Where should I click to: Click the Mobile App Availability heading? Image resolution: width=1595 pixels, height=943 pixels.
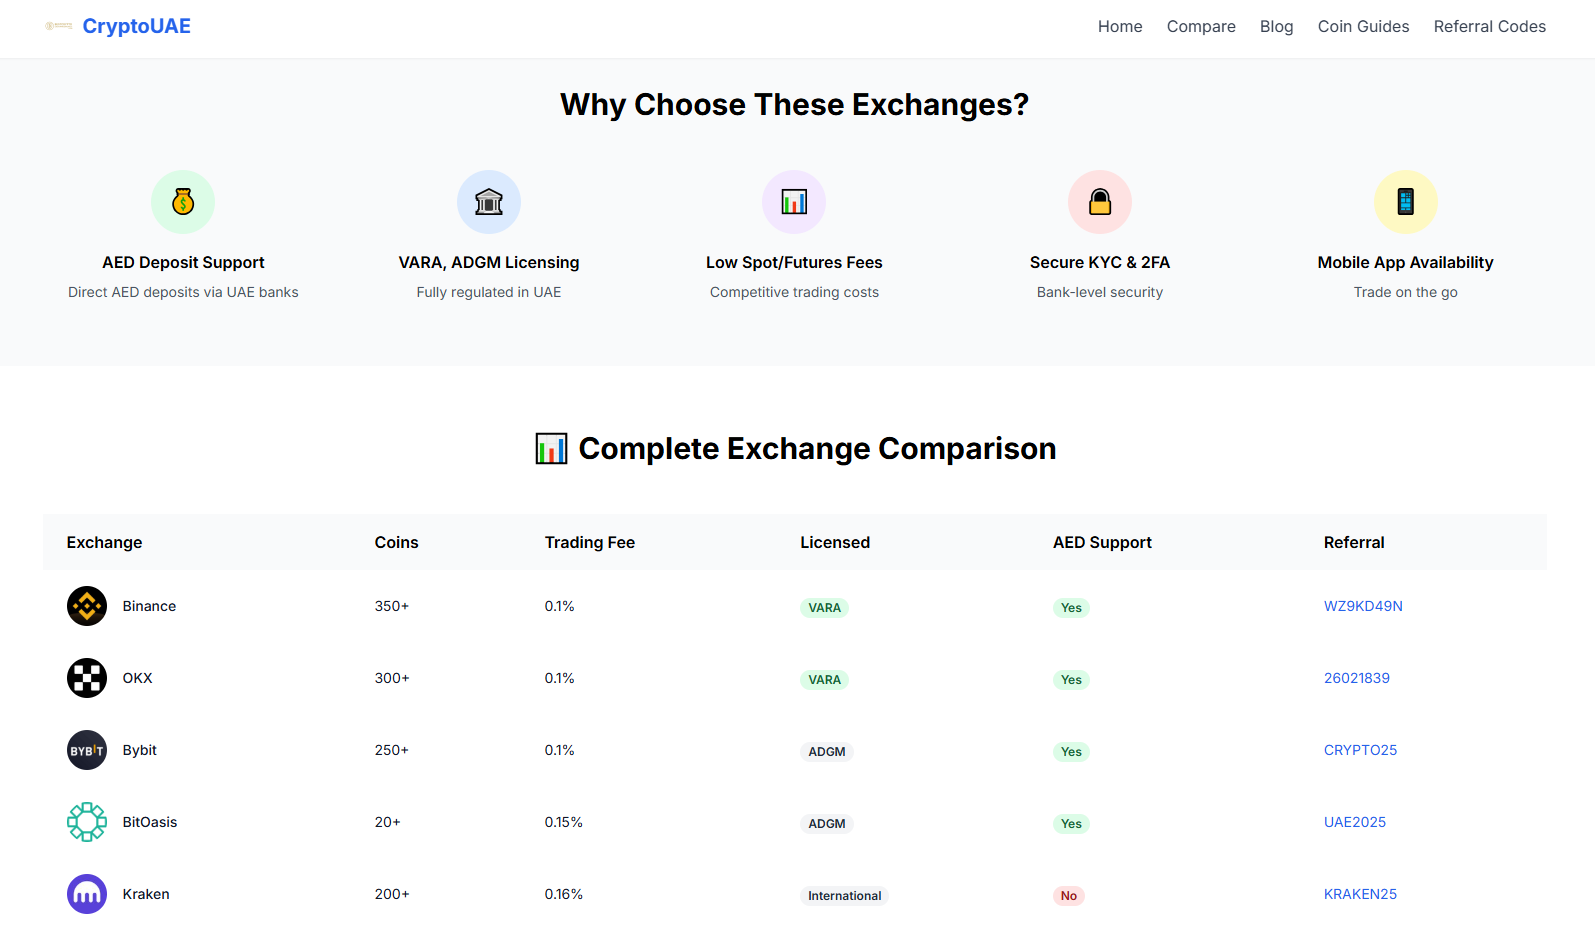pos(1406,262)
